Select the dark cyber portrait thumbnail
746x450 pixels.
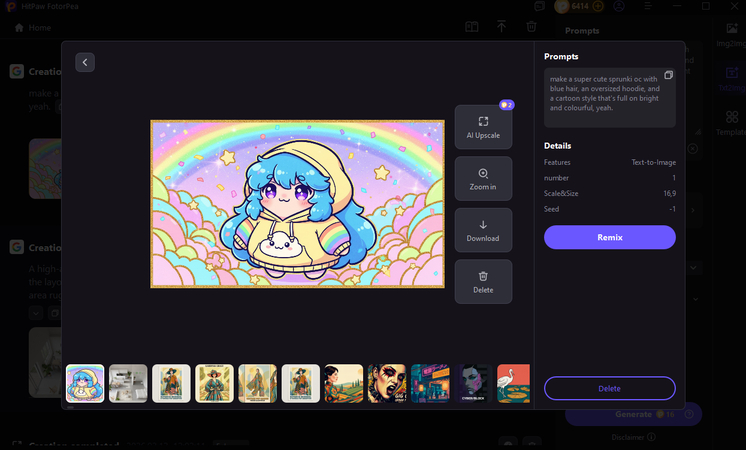pyautogui.click(x=473, y=383)
